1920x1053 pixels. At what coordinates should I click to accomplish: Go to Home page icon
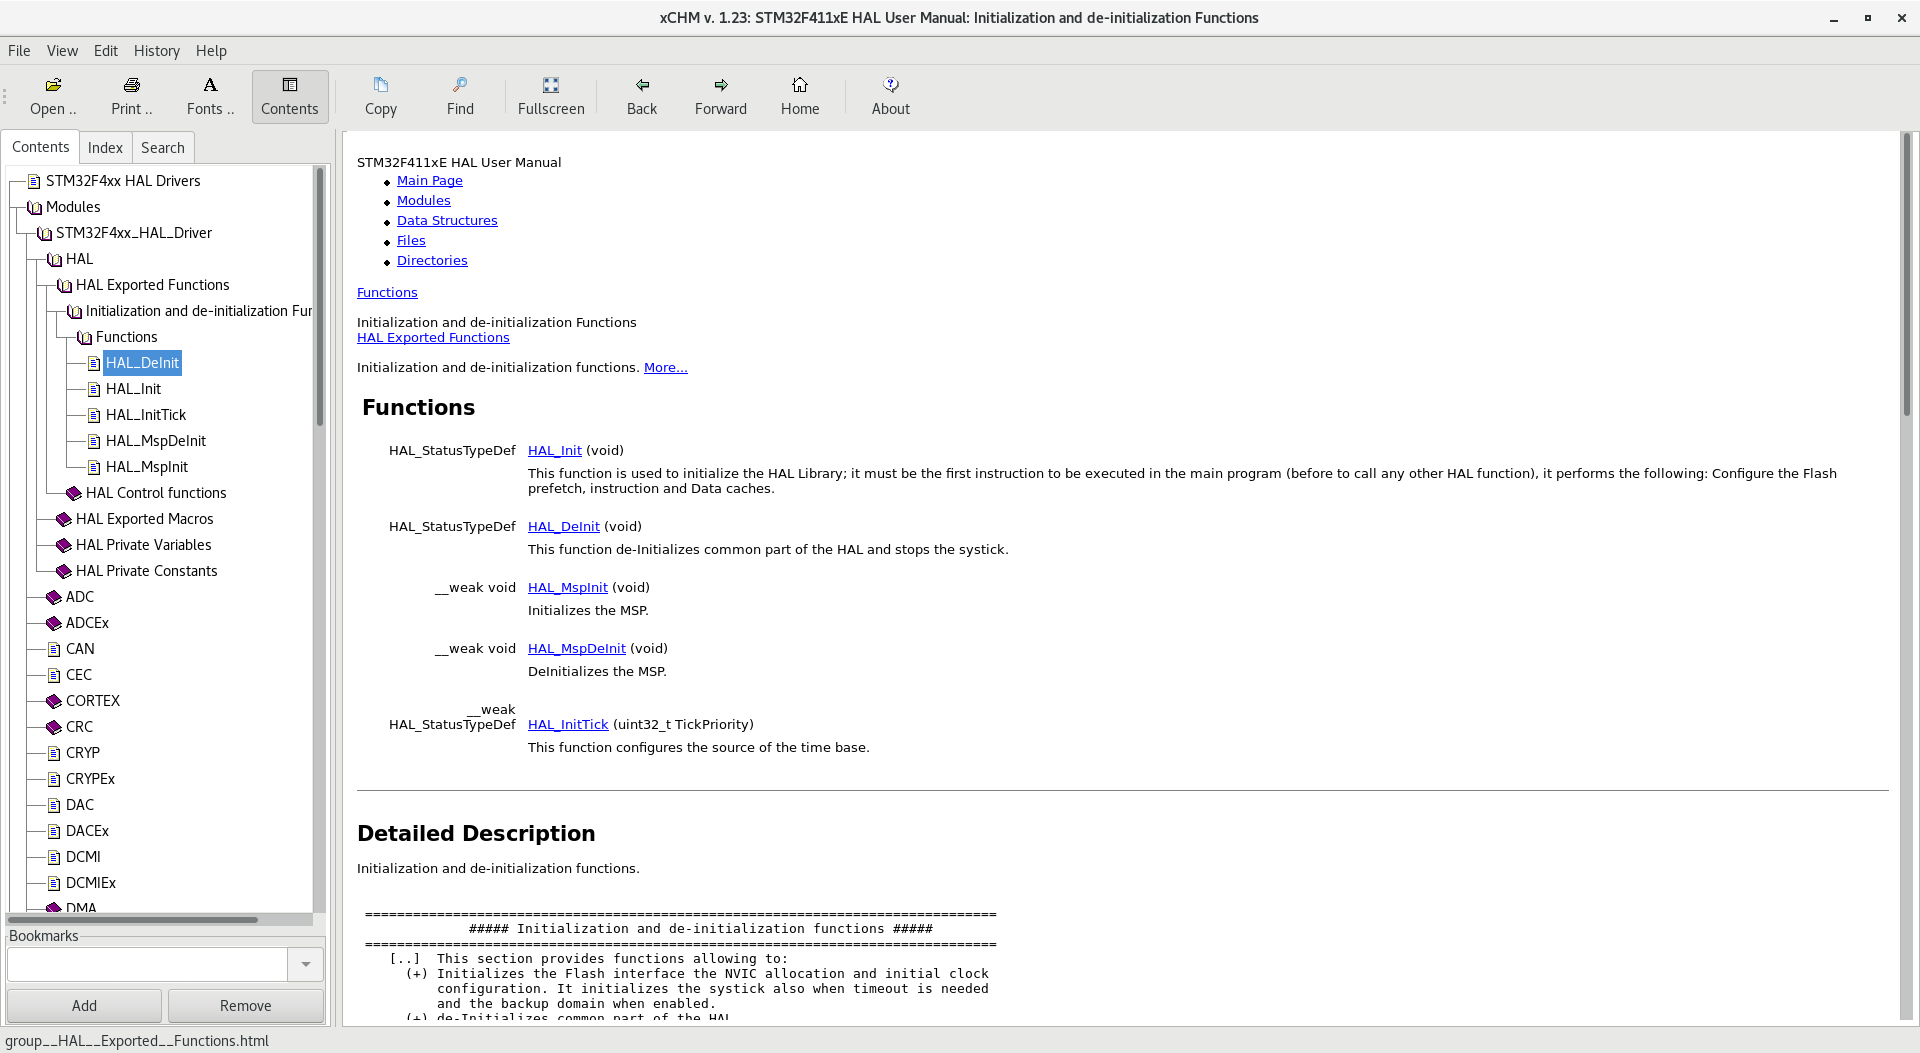800,96
